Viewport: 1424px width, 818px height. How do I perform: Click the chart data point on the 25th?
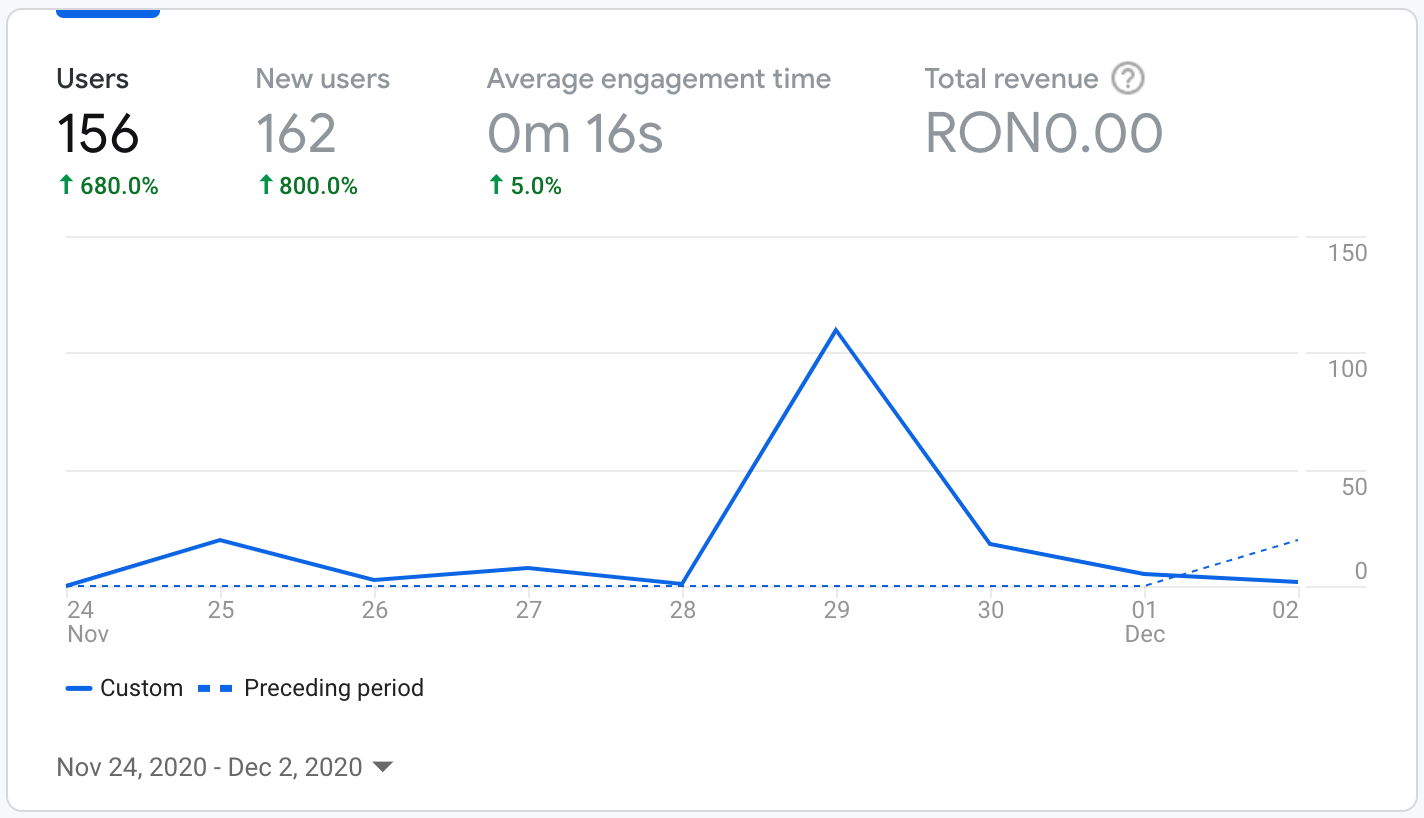point(220,540)
